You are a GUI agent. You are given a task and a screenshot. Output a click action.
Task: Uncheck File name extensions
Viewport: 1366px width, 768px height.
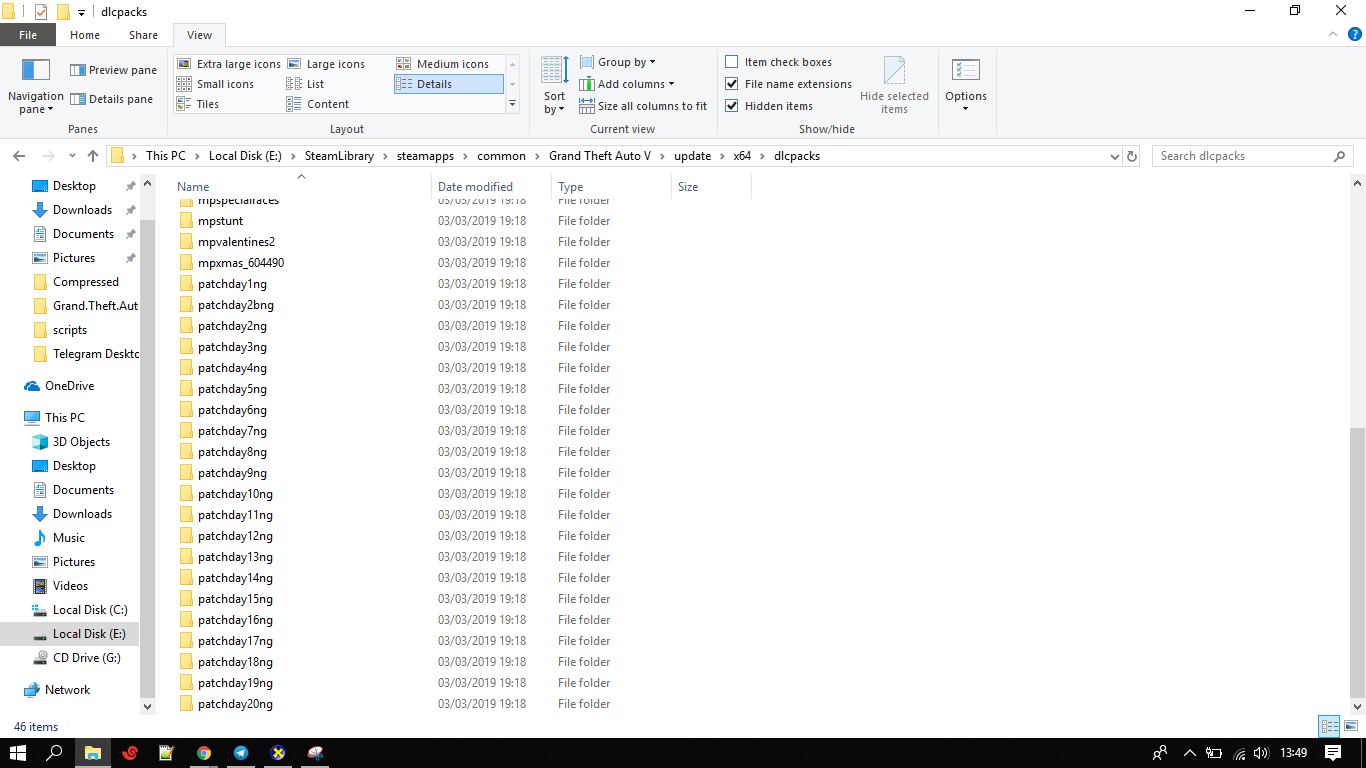point(789,84)
